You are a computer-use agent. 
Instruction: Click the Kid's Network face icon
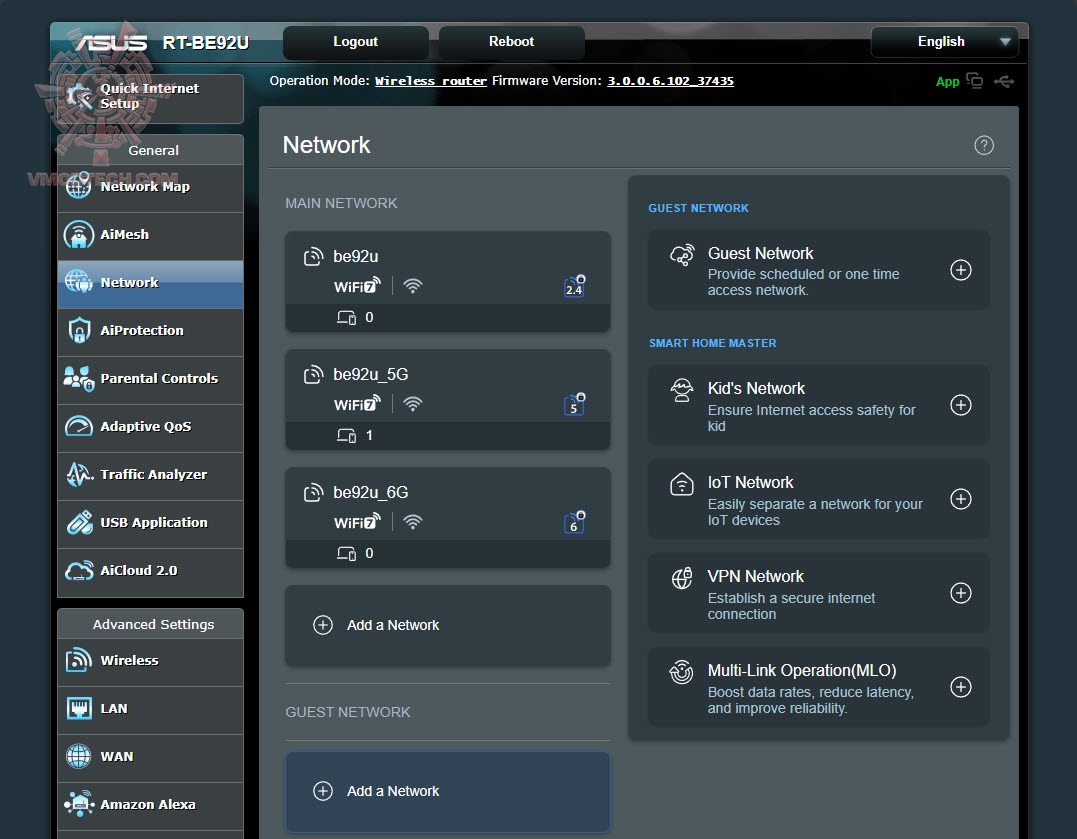pos(682,390)
